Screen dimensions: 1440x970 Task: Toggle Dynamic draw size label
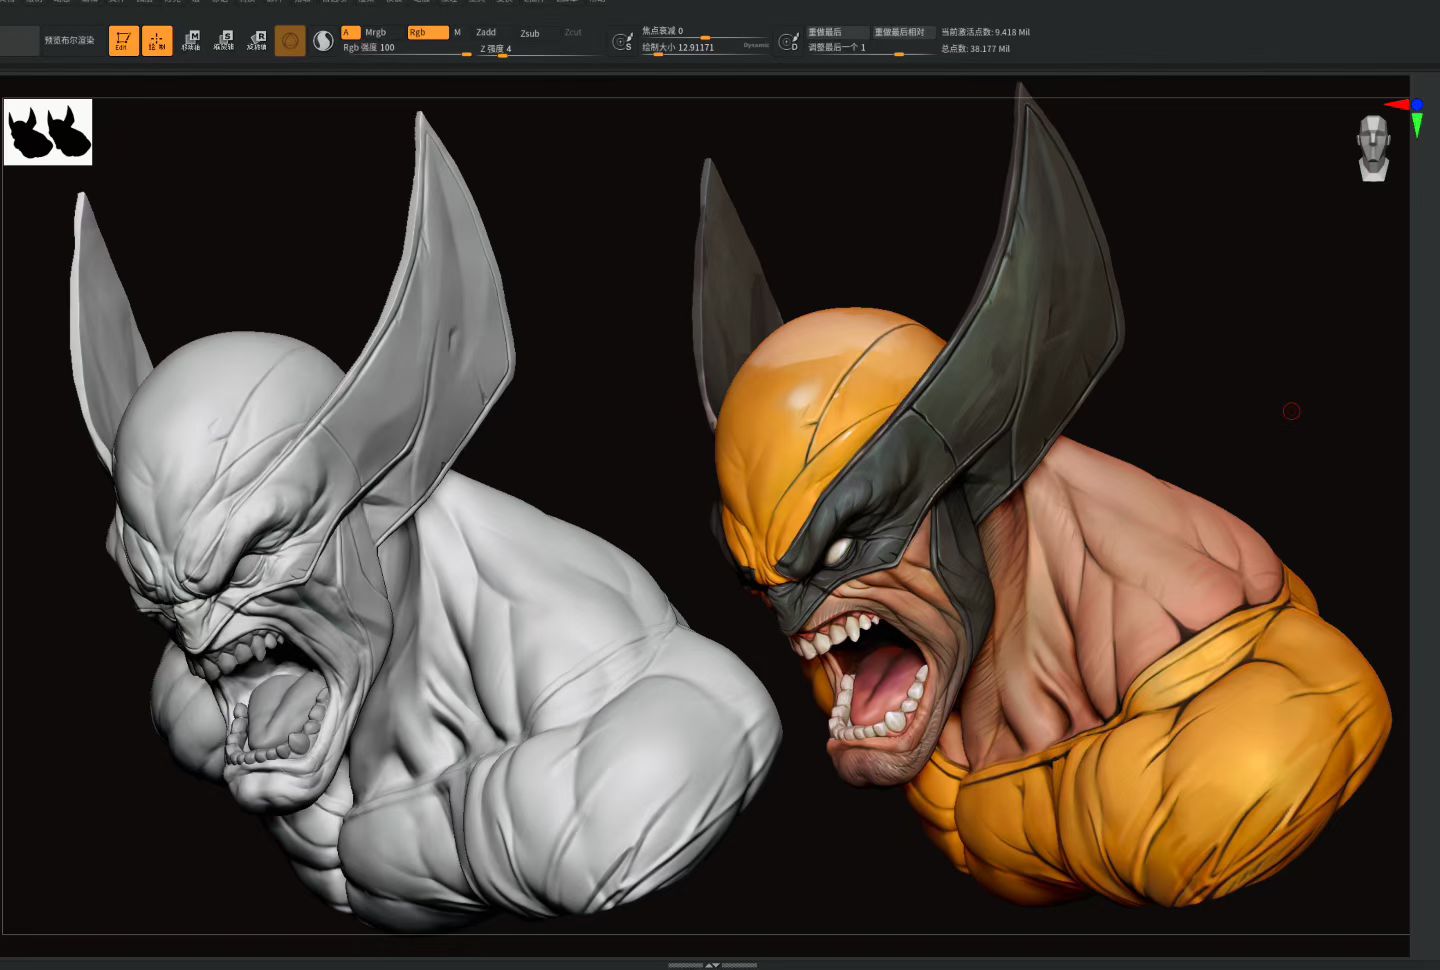[x=756, y=45]
